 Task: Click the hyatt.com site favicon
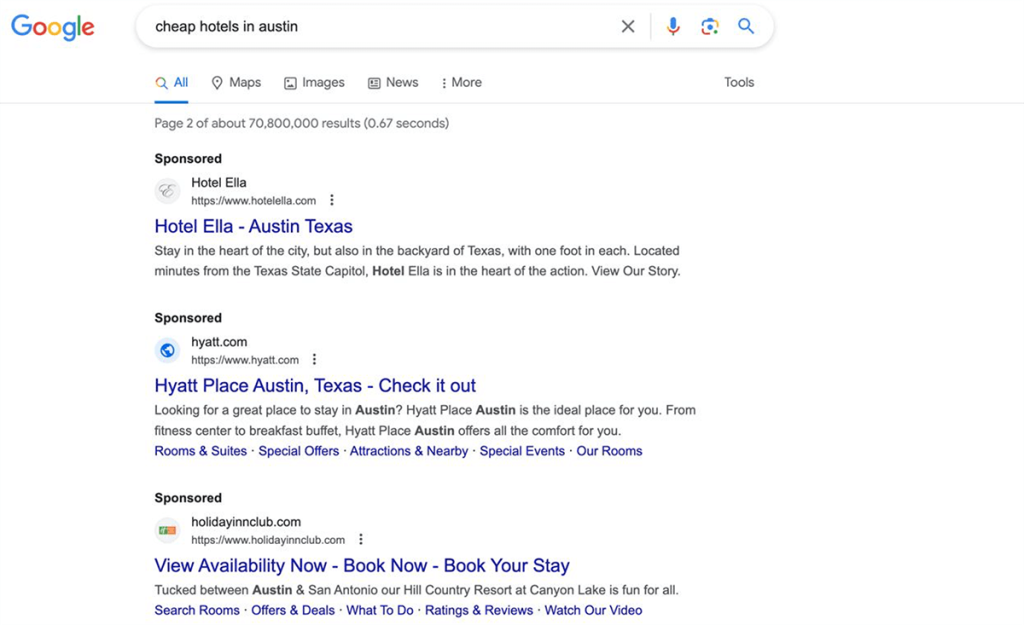click(167, 350)
